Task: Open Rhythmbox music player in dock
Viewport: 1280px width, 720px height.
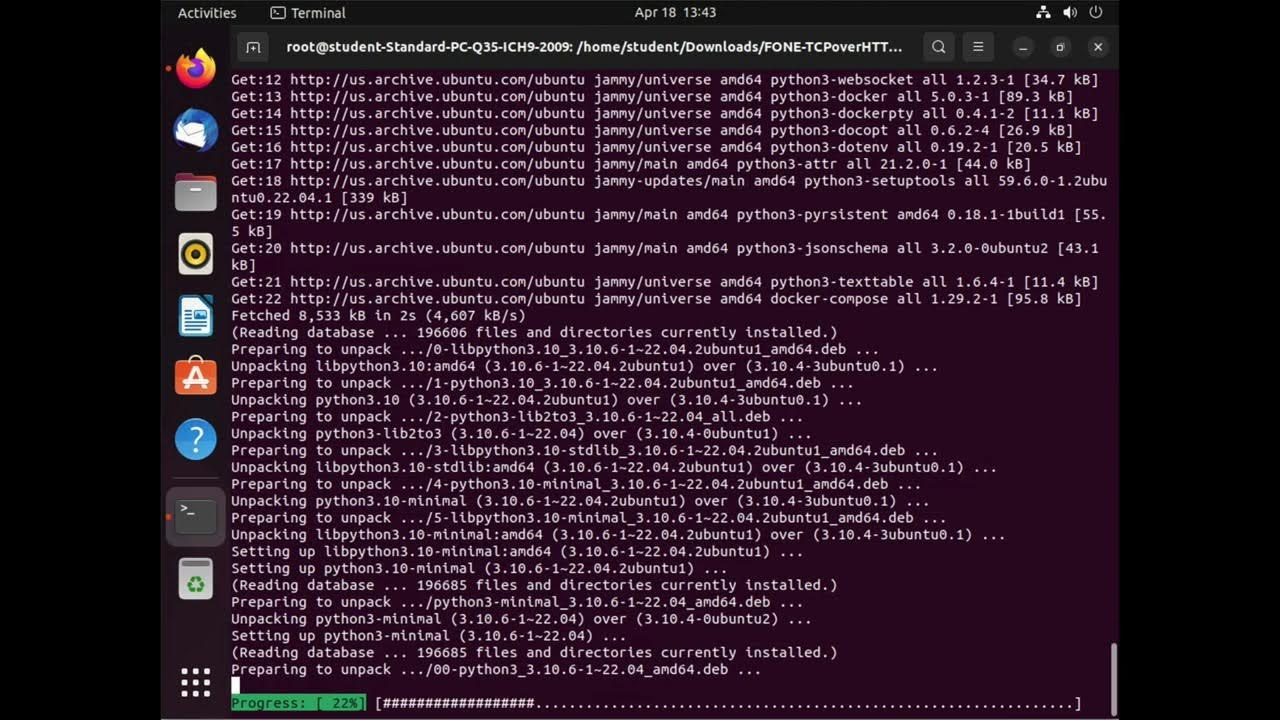Action: coord(196,254)
